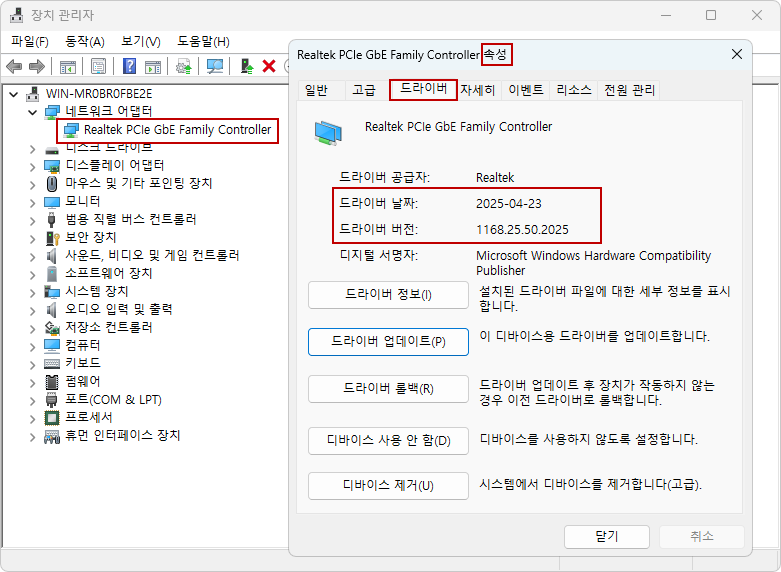This screenshot has width=781, height=572.
Task: Click the 모니터 category icon
Action: (52, 202)
